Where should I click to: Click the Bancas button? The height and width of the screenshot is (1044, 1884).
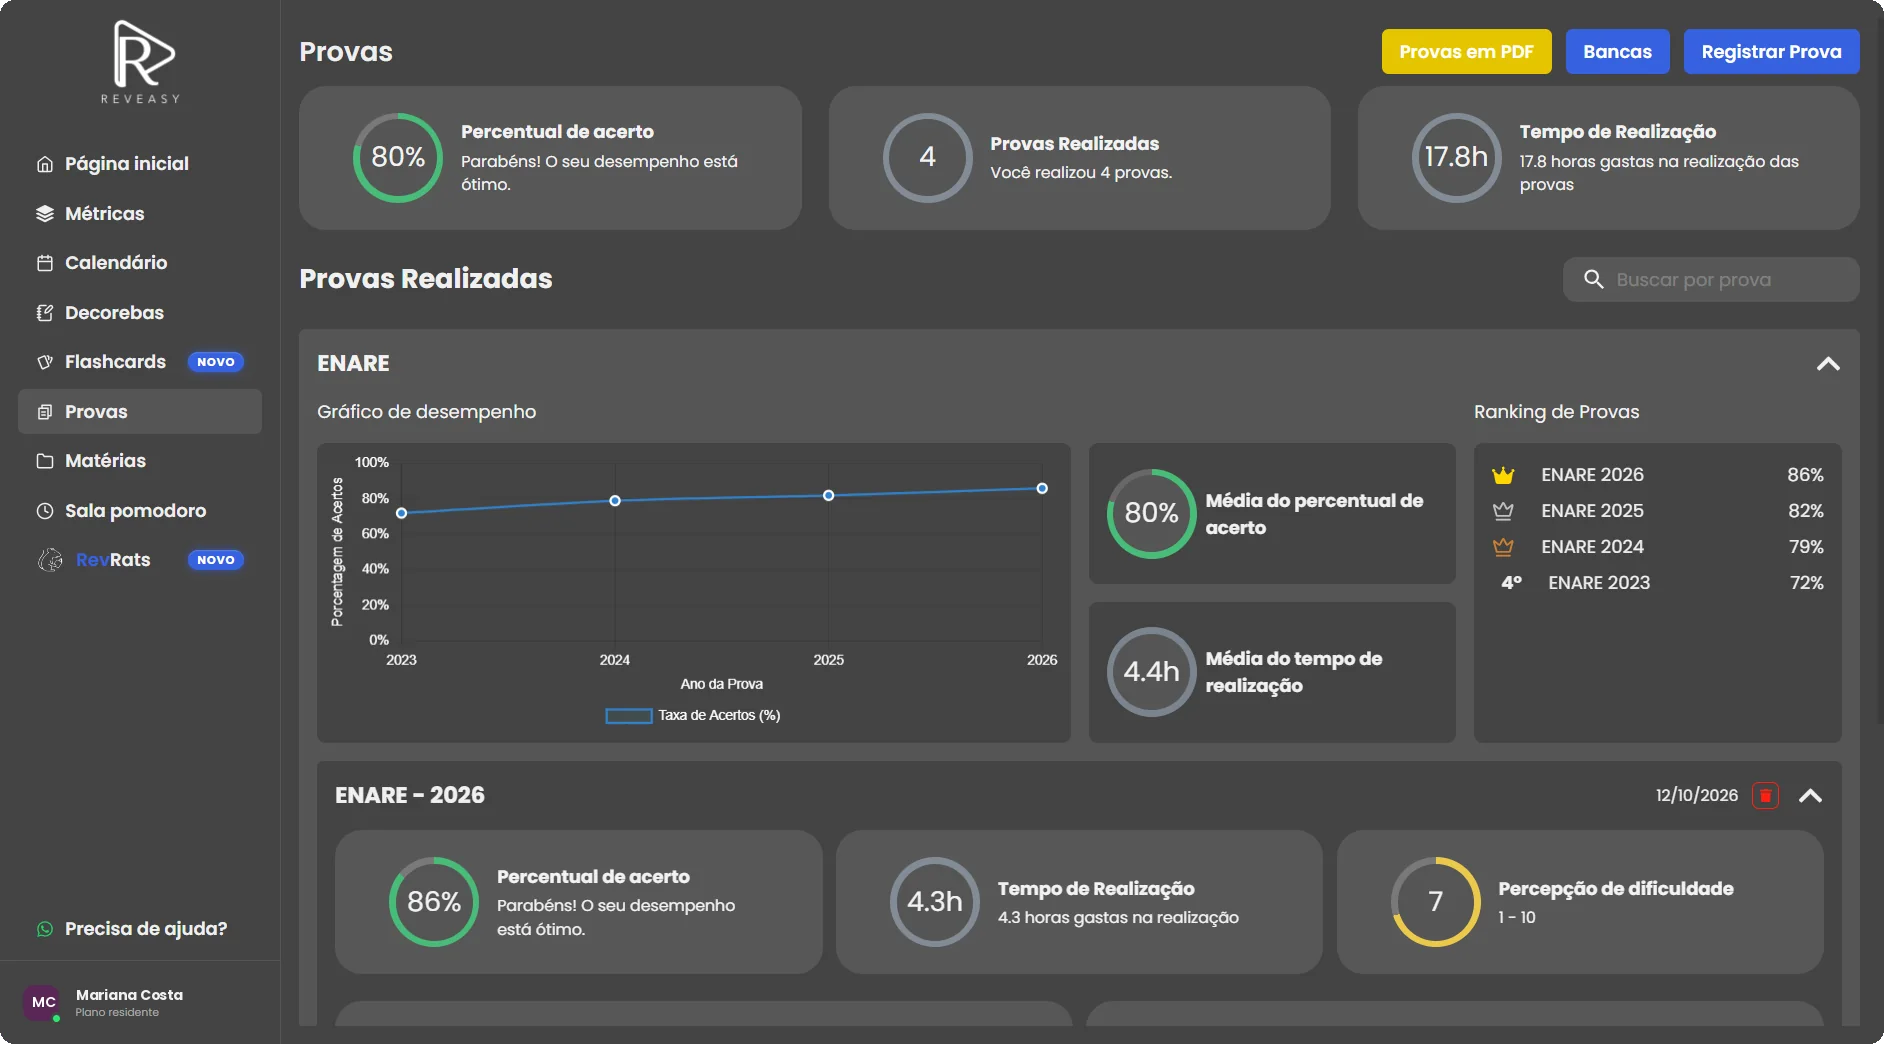(1617, 52)
